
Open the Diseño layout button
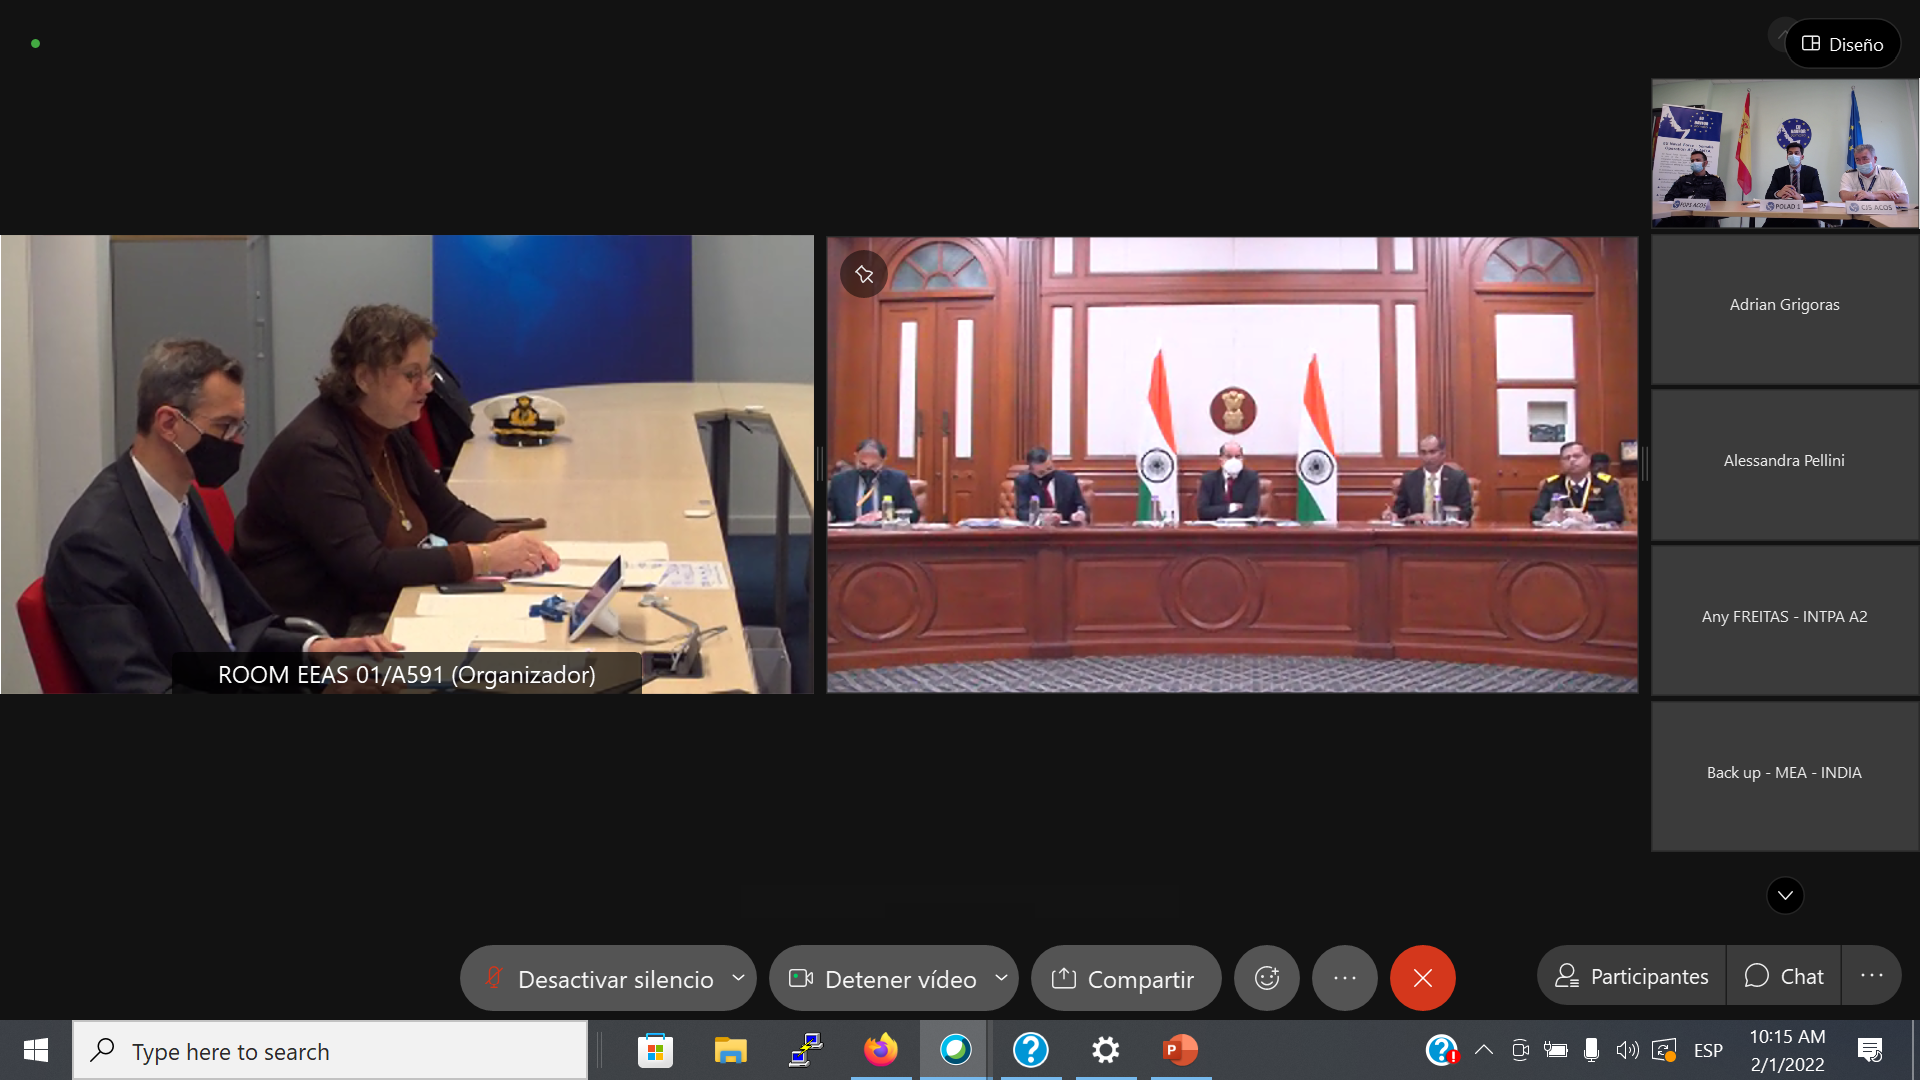[x=1842, y=44]
